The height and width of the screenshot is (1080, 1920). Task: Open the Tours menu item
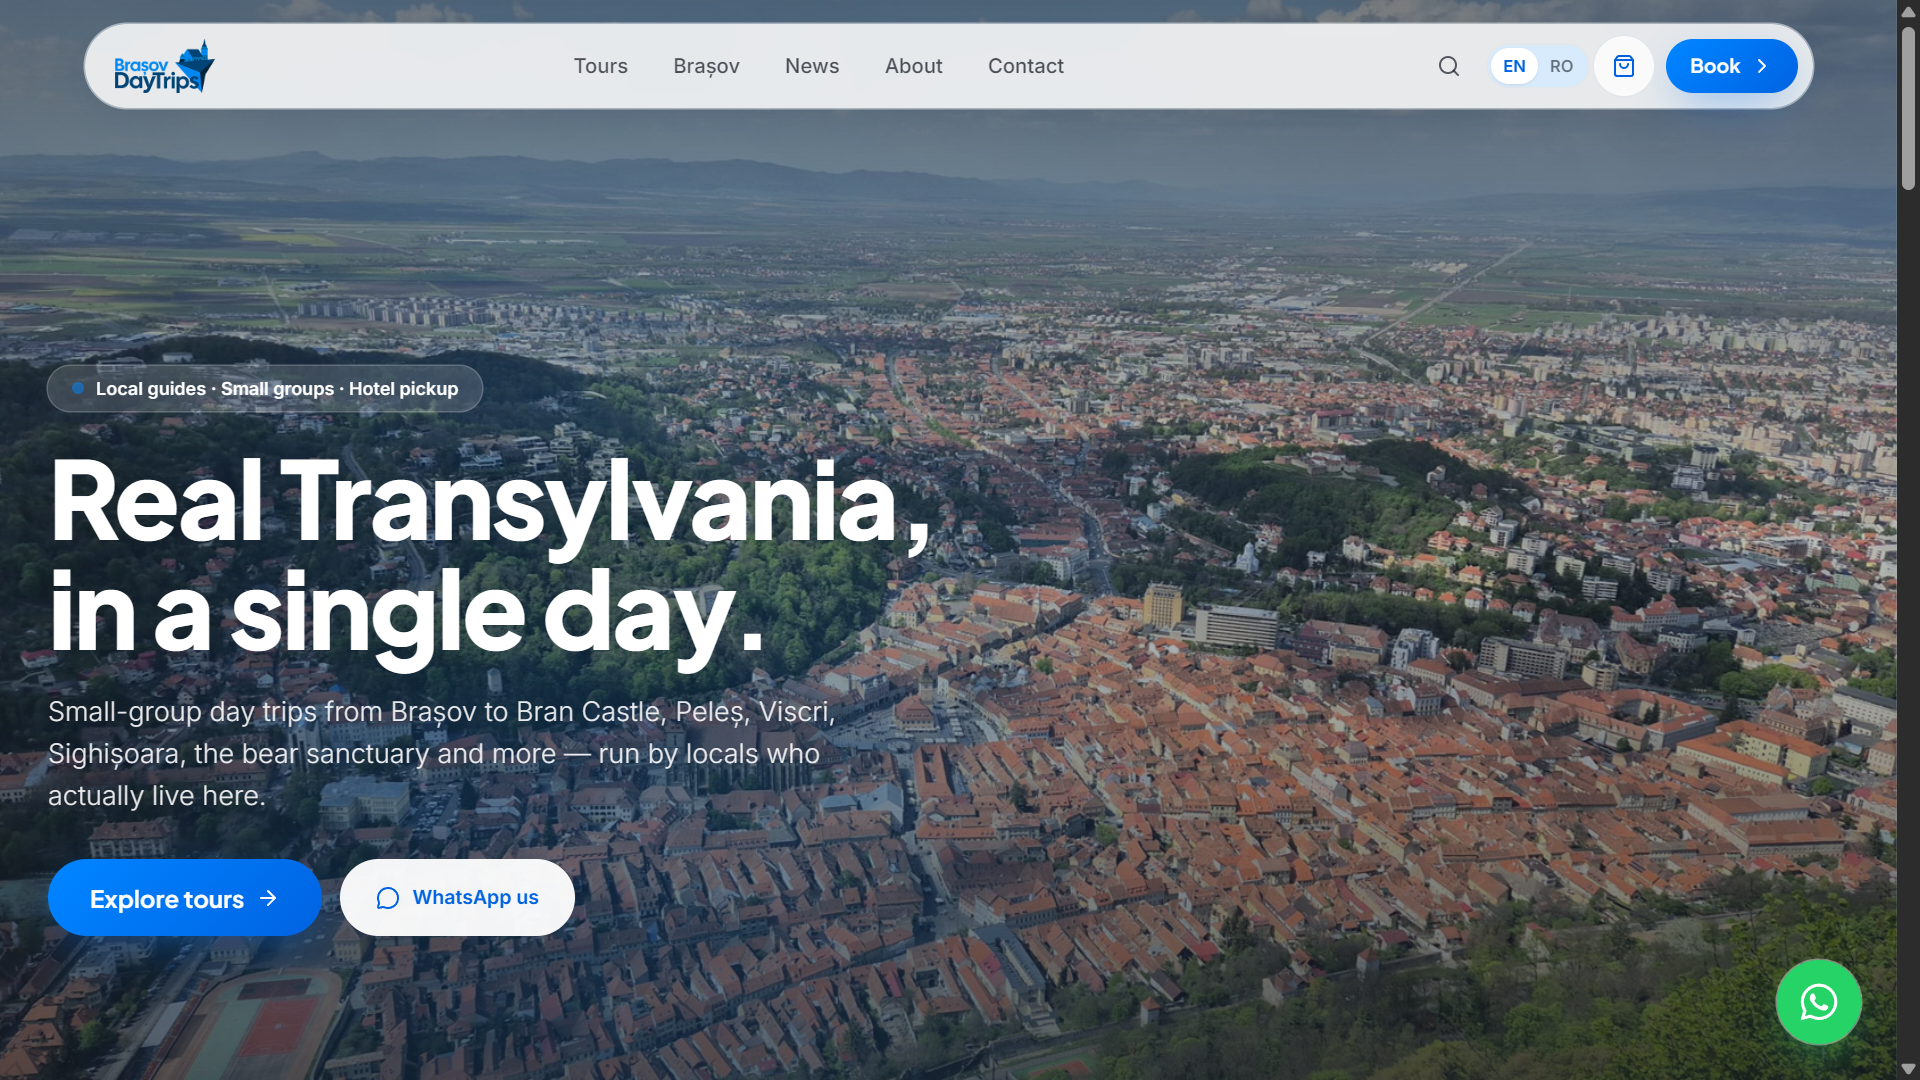point(601,66)
